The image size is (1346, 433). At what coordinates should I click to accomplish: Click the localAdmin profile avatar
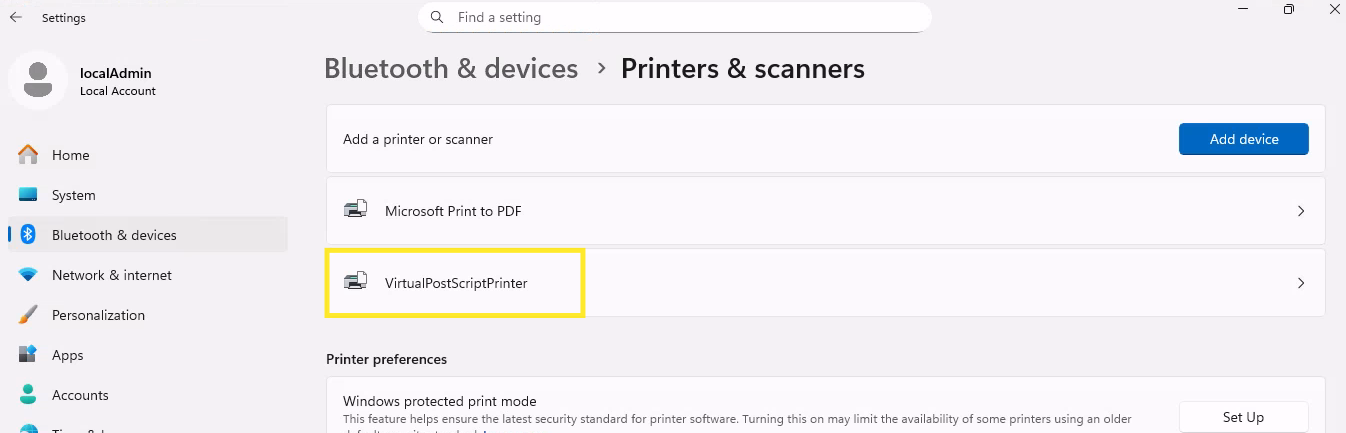coord(38,80)
